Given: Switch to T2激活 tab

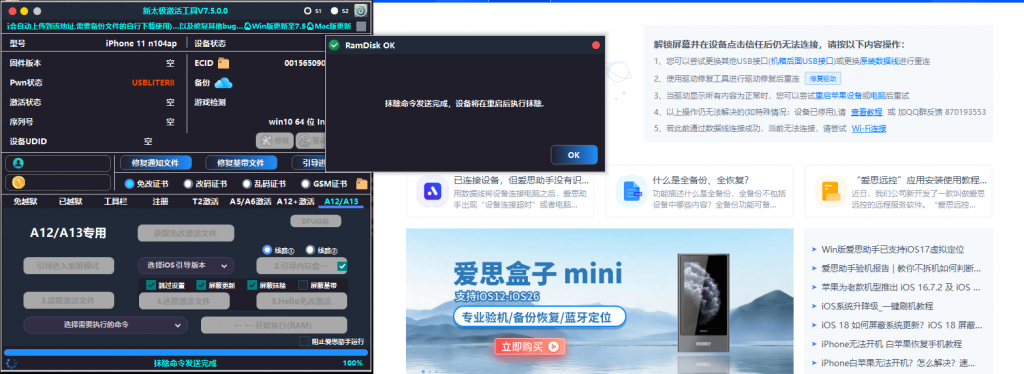Looking at the screenshot, I should (x=205, y=202).
